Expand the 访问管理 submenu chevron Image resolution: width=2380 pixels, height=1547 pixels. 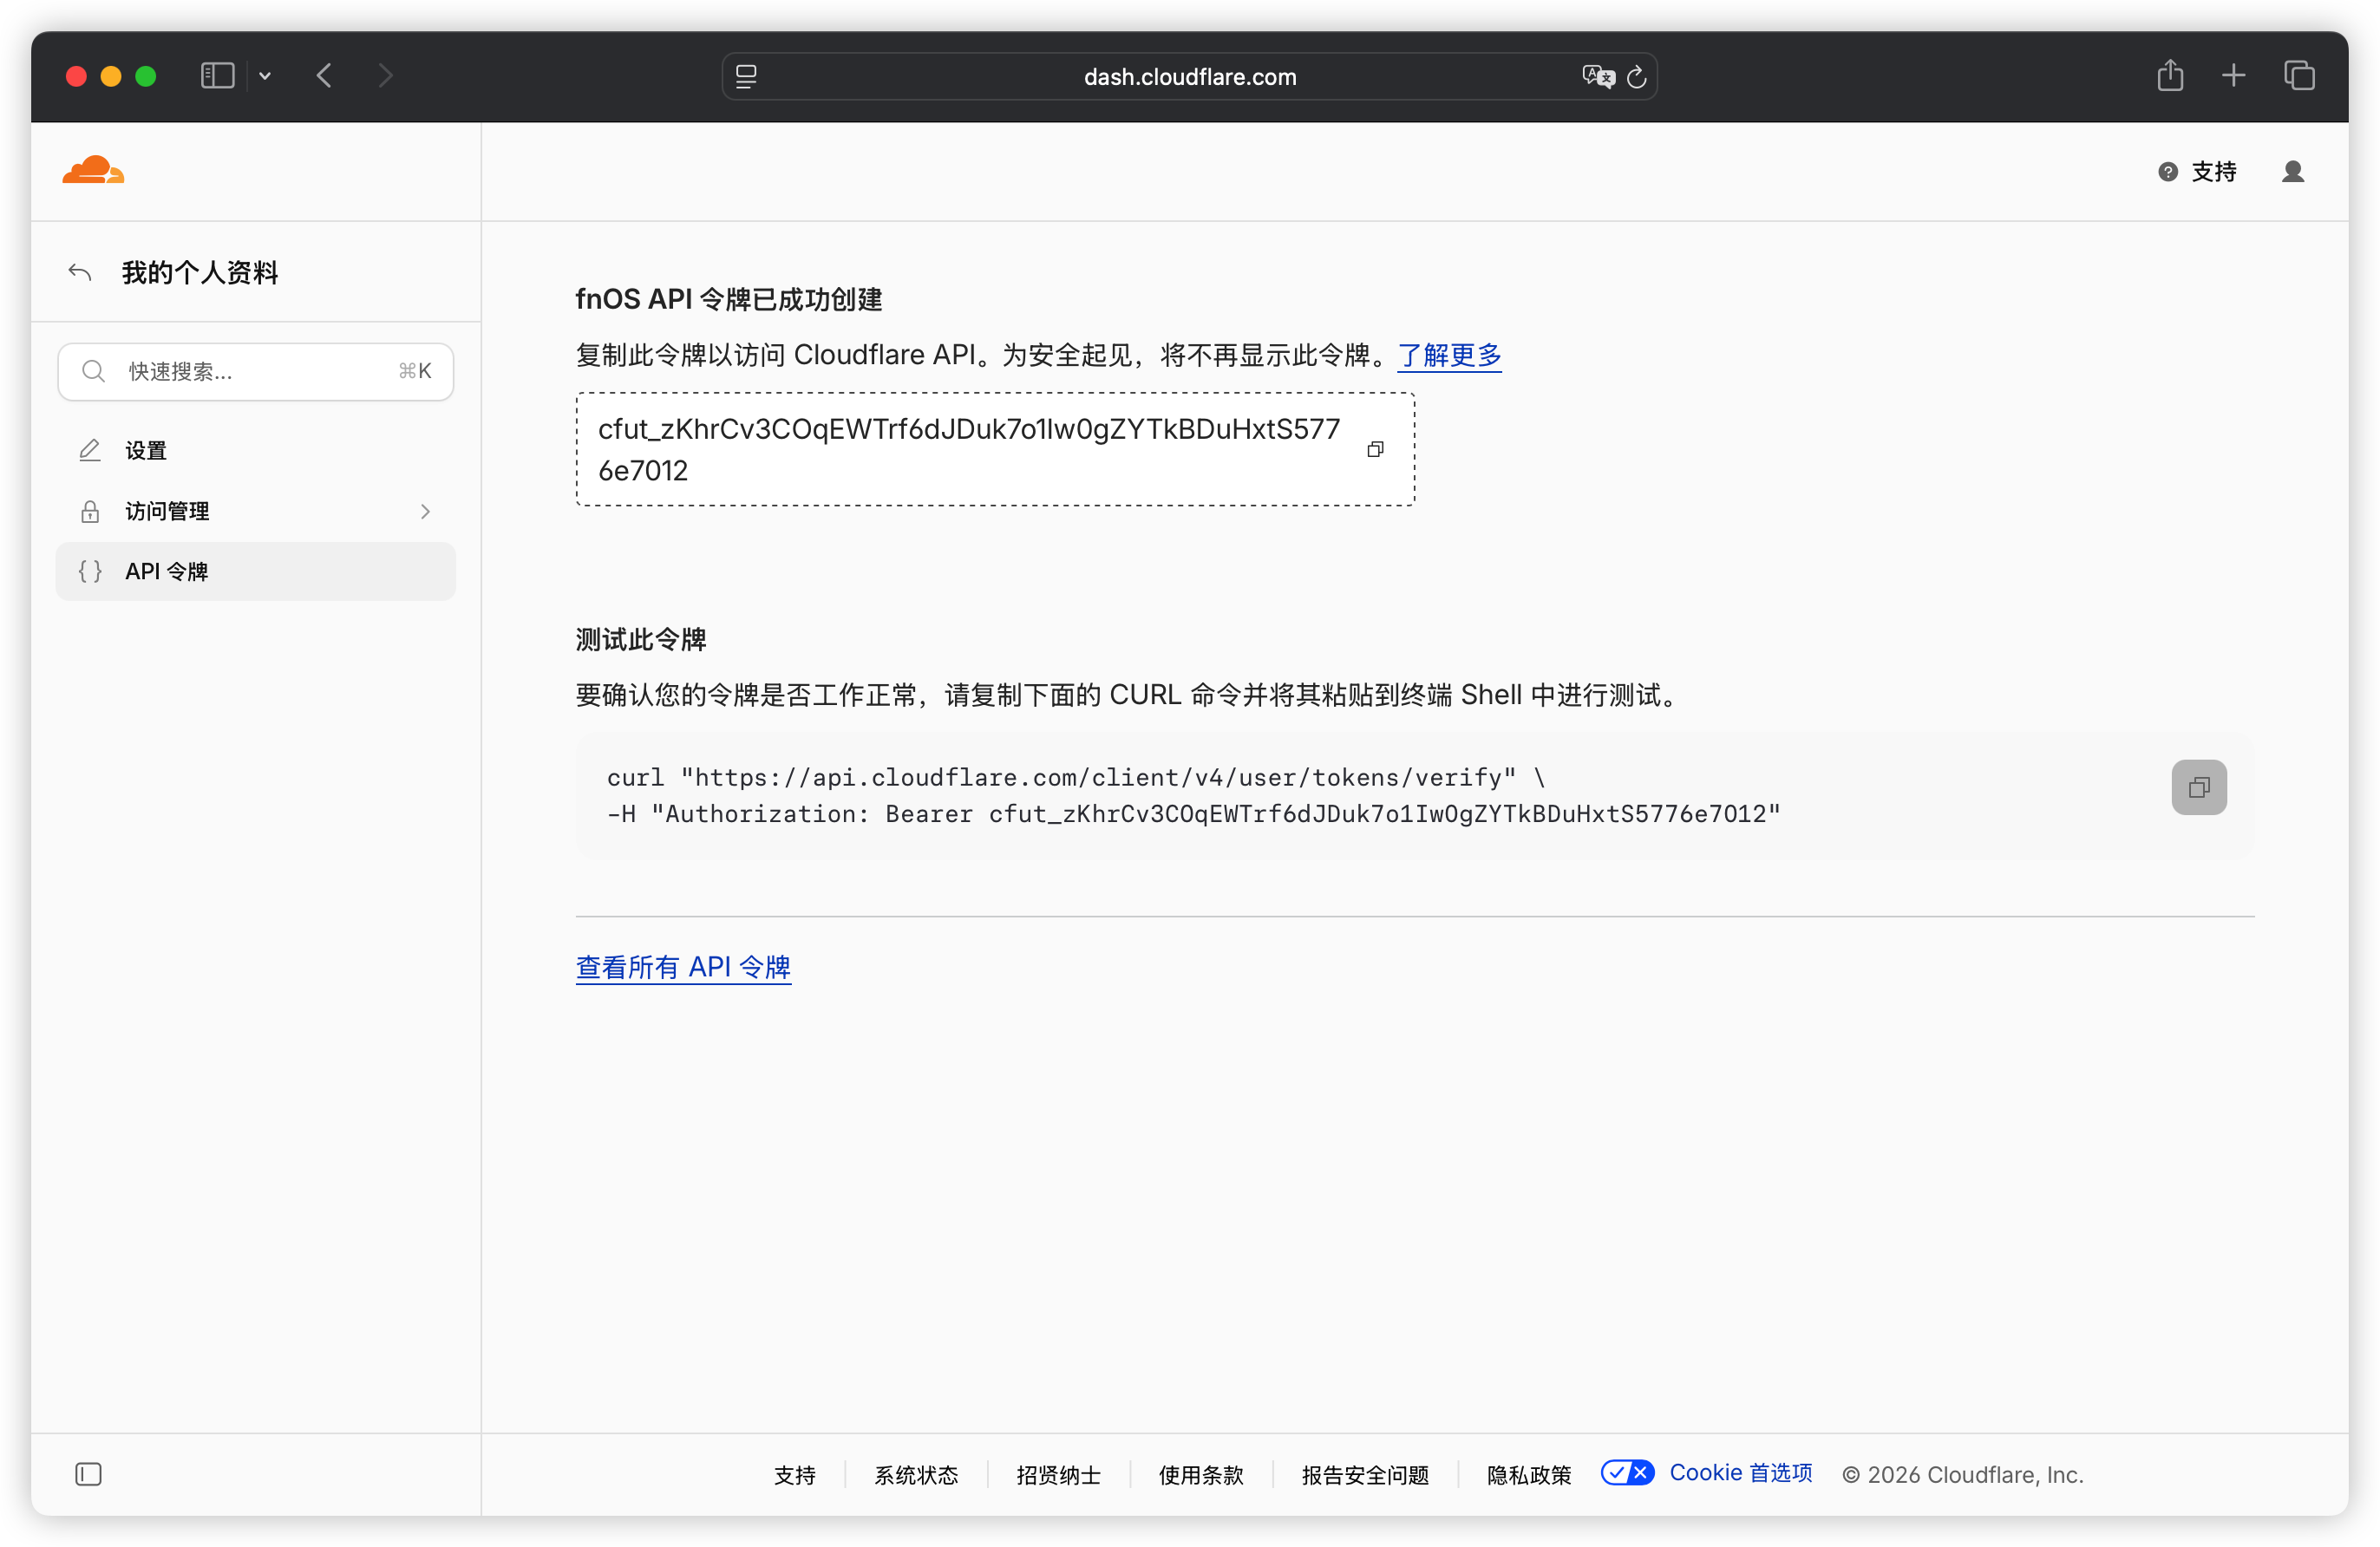coord(425,511)
